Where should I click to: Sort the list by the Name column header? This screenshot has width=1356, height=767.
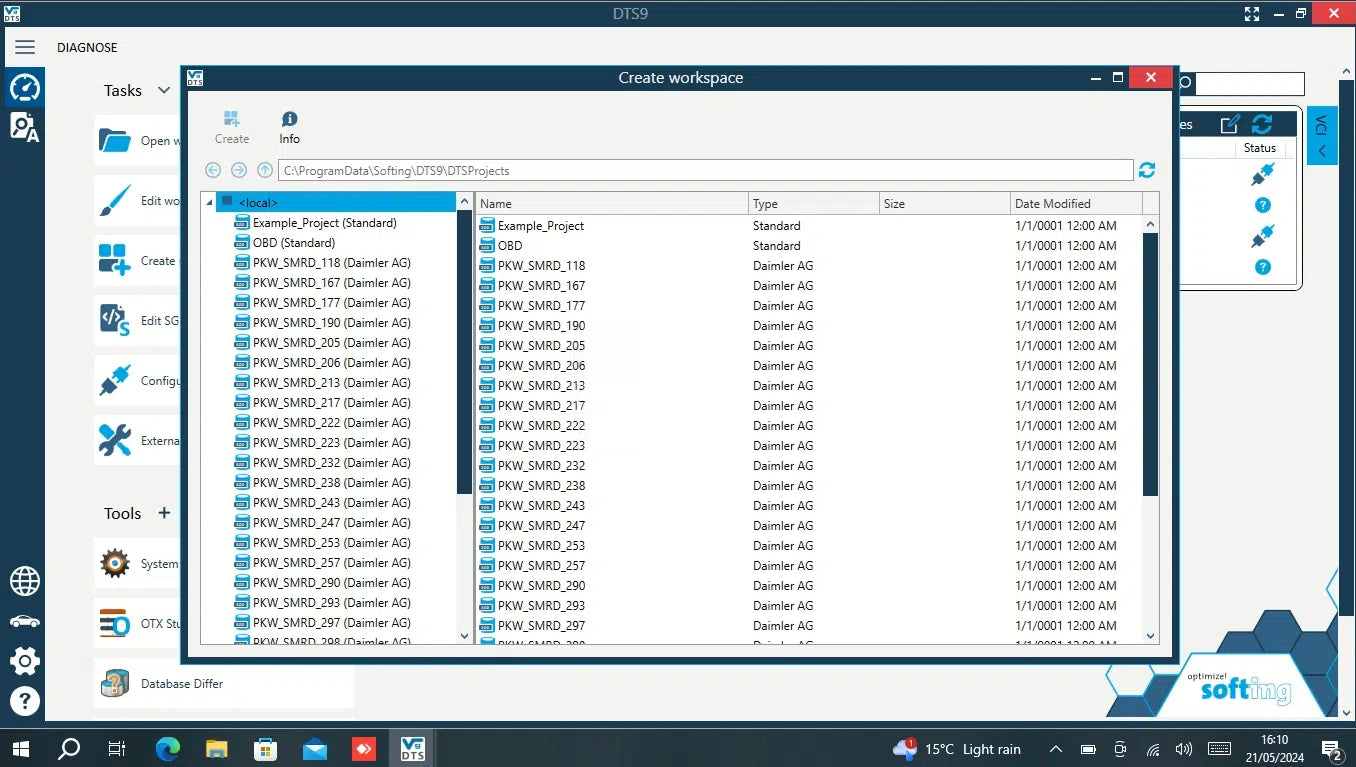pyautogui.click(x=611, y=204)
